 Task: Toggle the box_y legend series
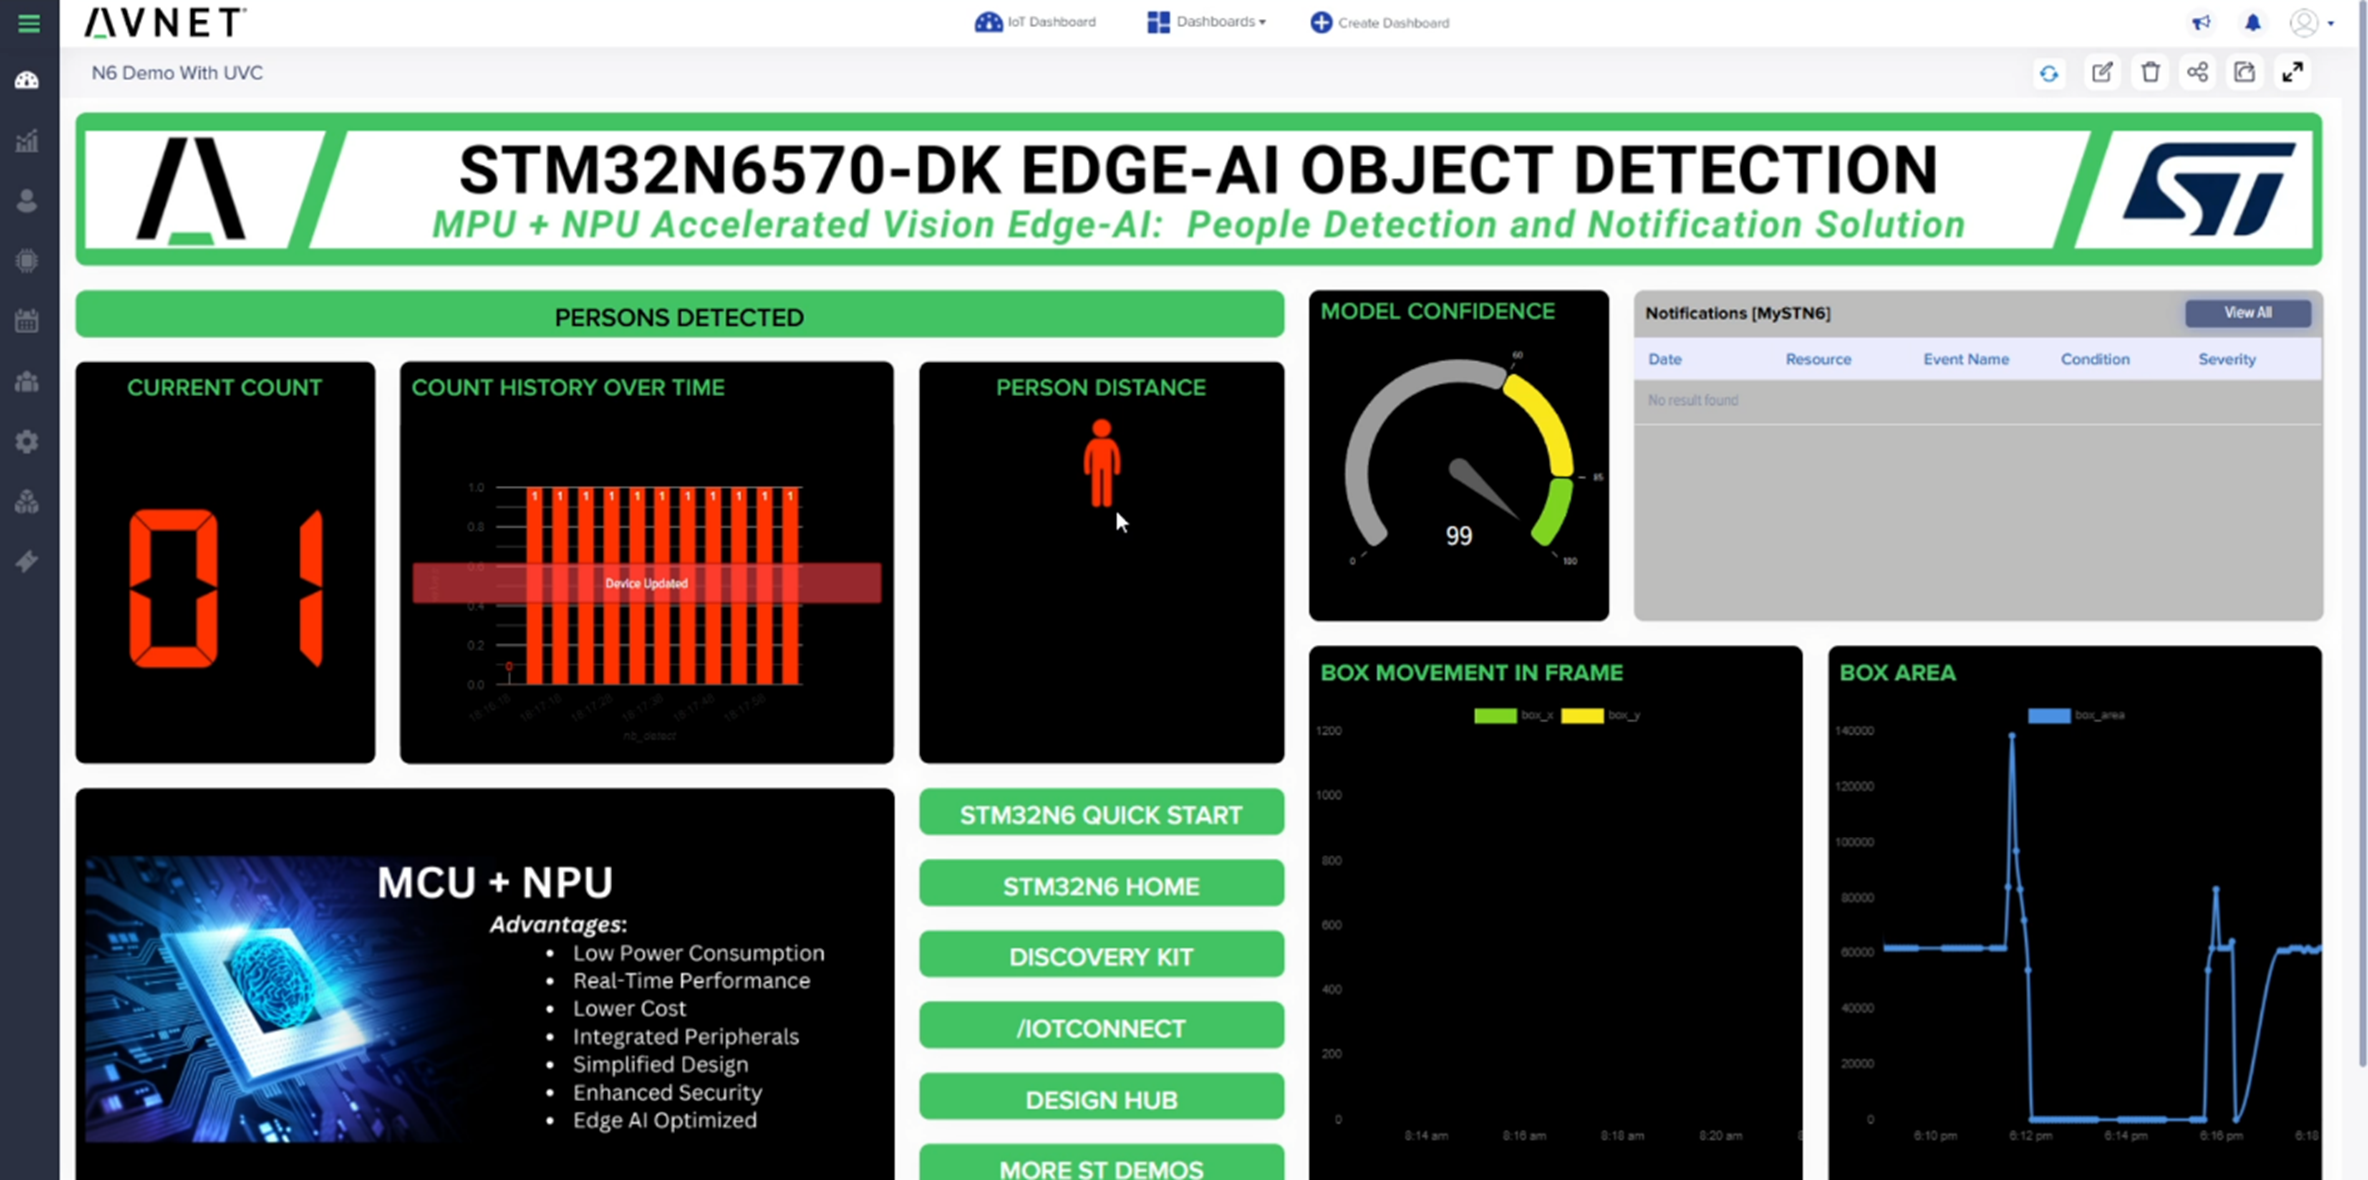[x=1600, y=715]
